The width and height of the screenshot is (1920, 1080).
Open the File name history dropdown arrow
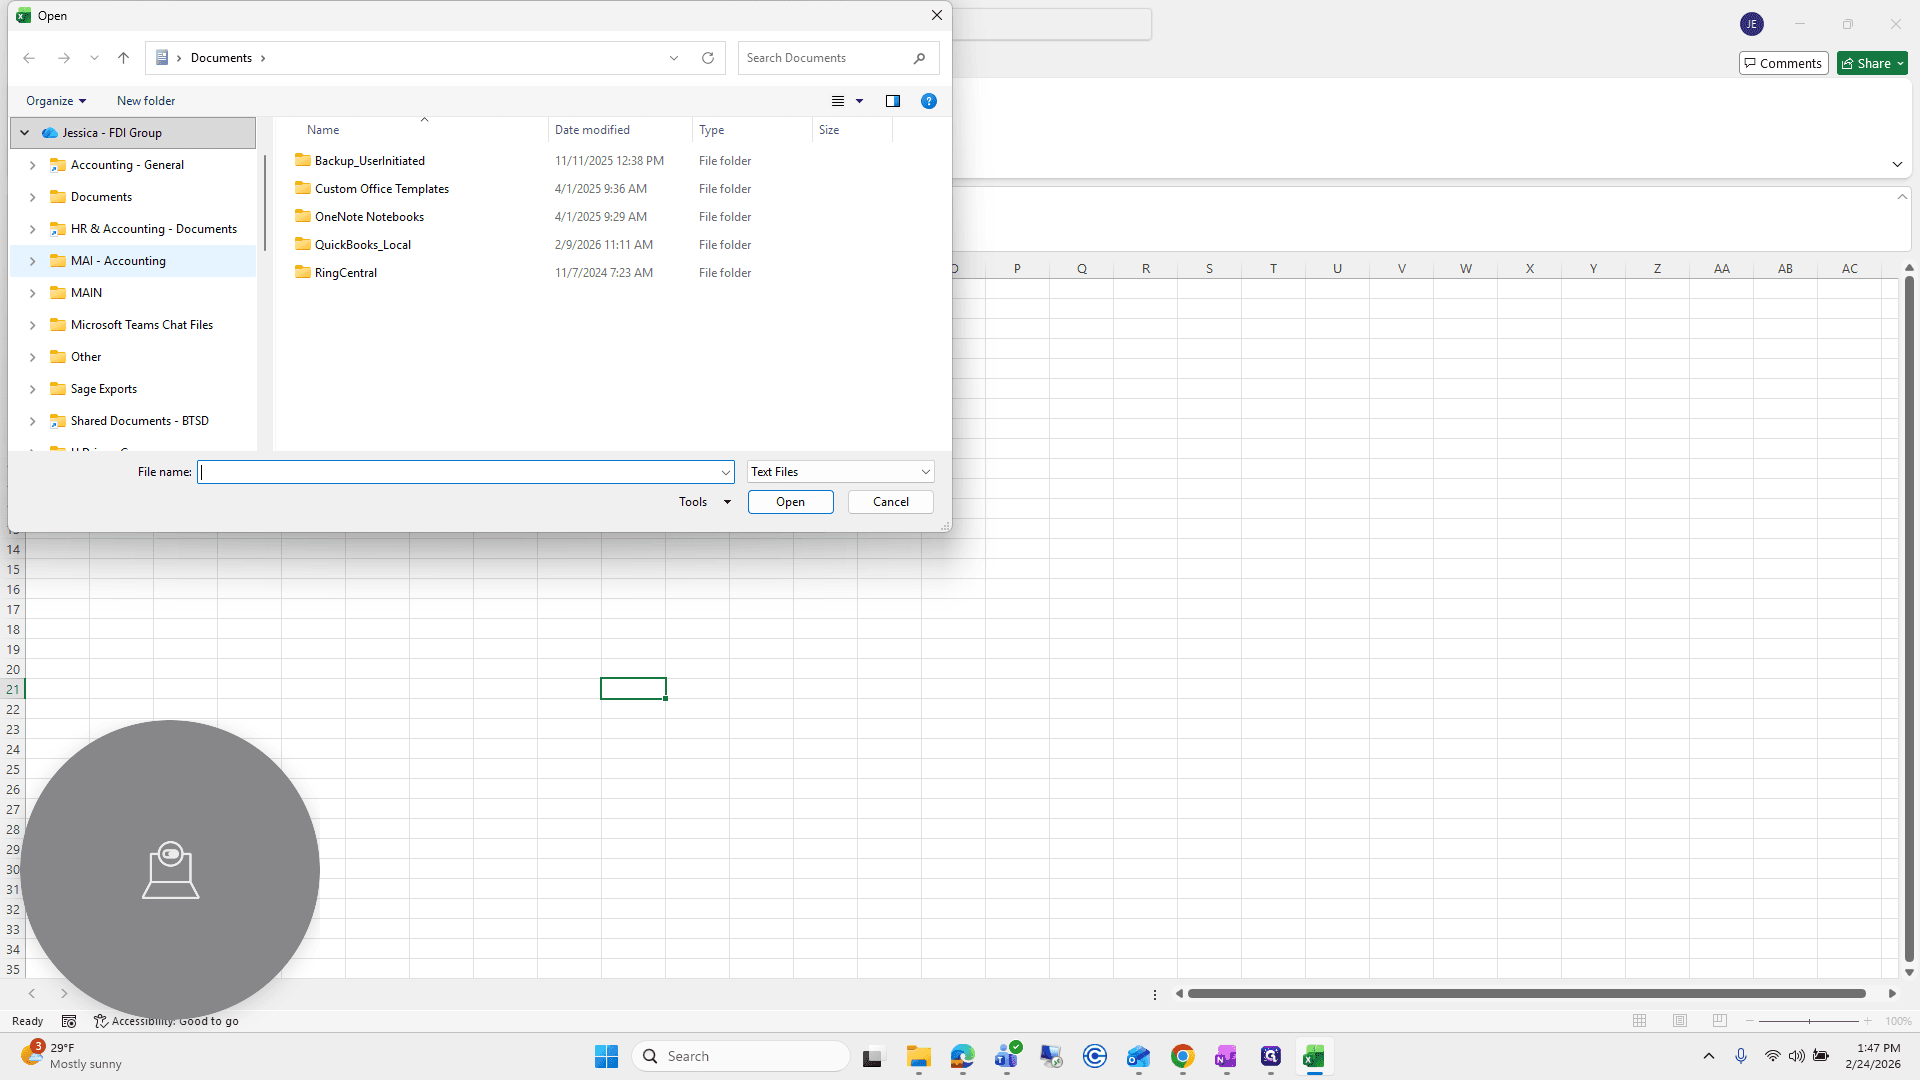pyautogui.click(x=726, y=472)
